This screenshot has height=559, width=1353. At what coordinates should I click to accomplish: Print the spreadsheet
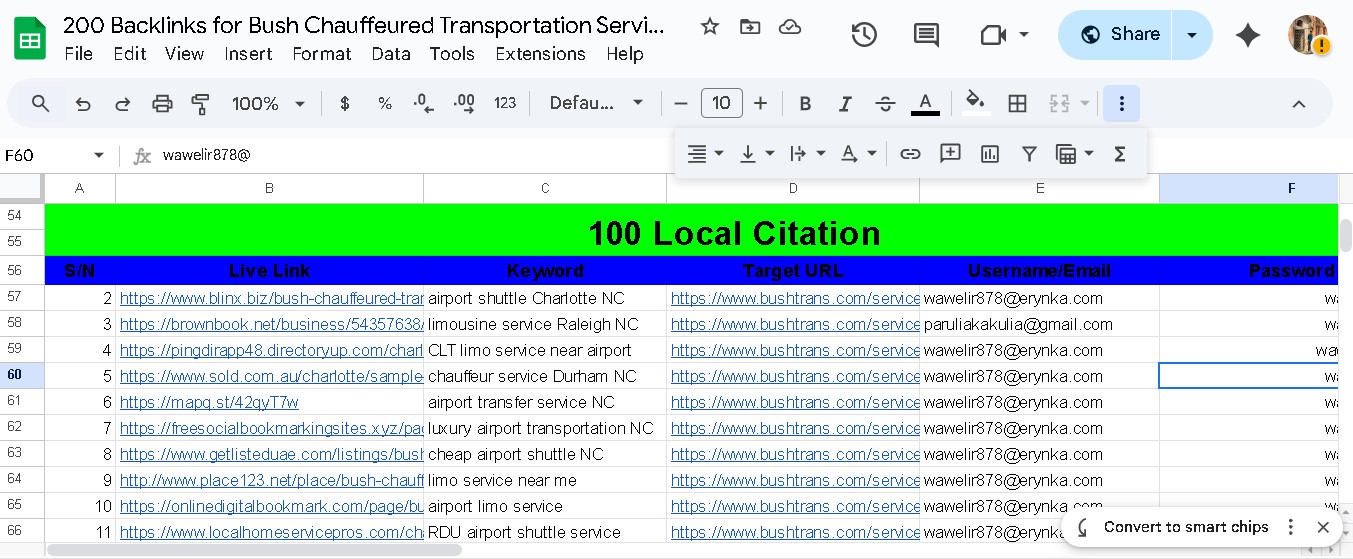point(162,103)
